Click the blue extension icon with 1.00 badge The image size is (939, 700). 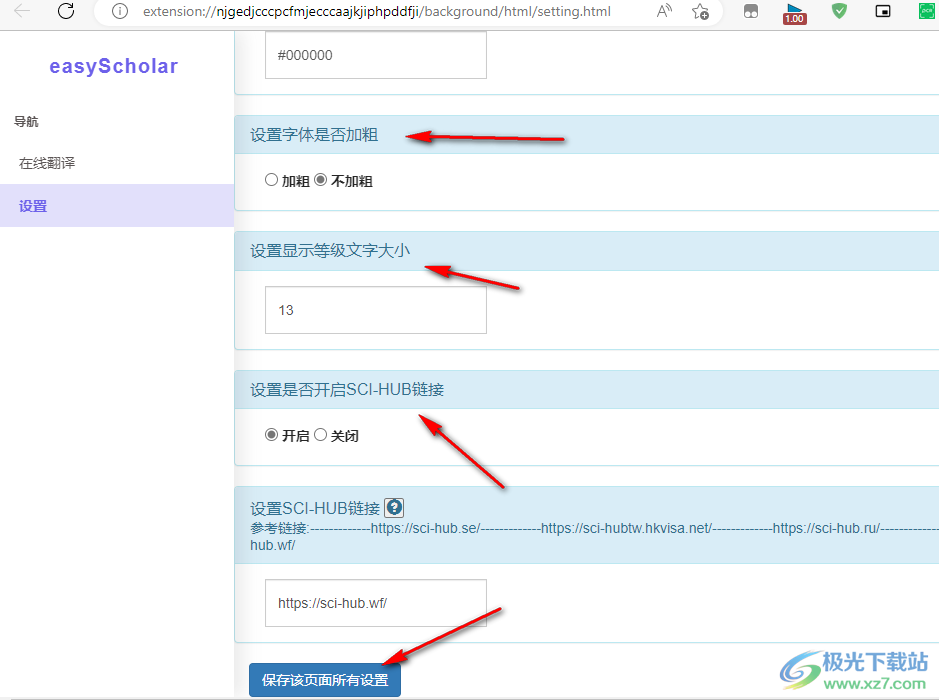pos(795,13)
